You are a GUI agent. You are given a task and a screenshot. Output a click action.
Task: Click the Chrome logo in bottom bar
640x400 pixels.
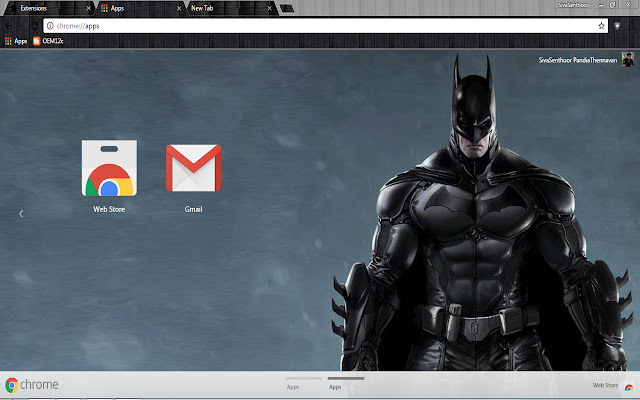tap(32, 384)
